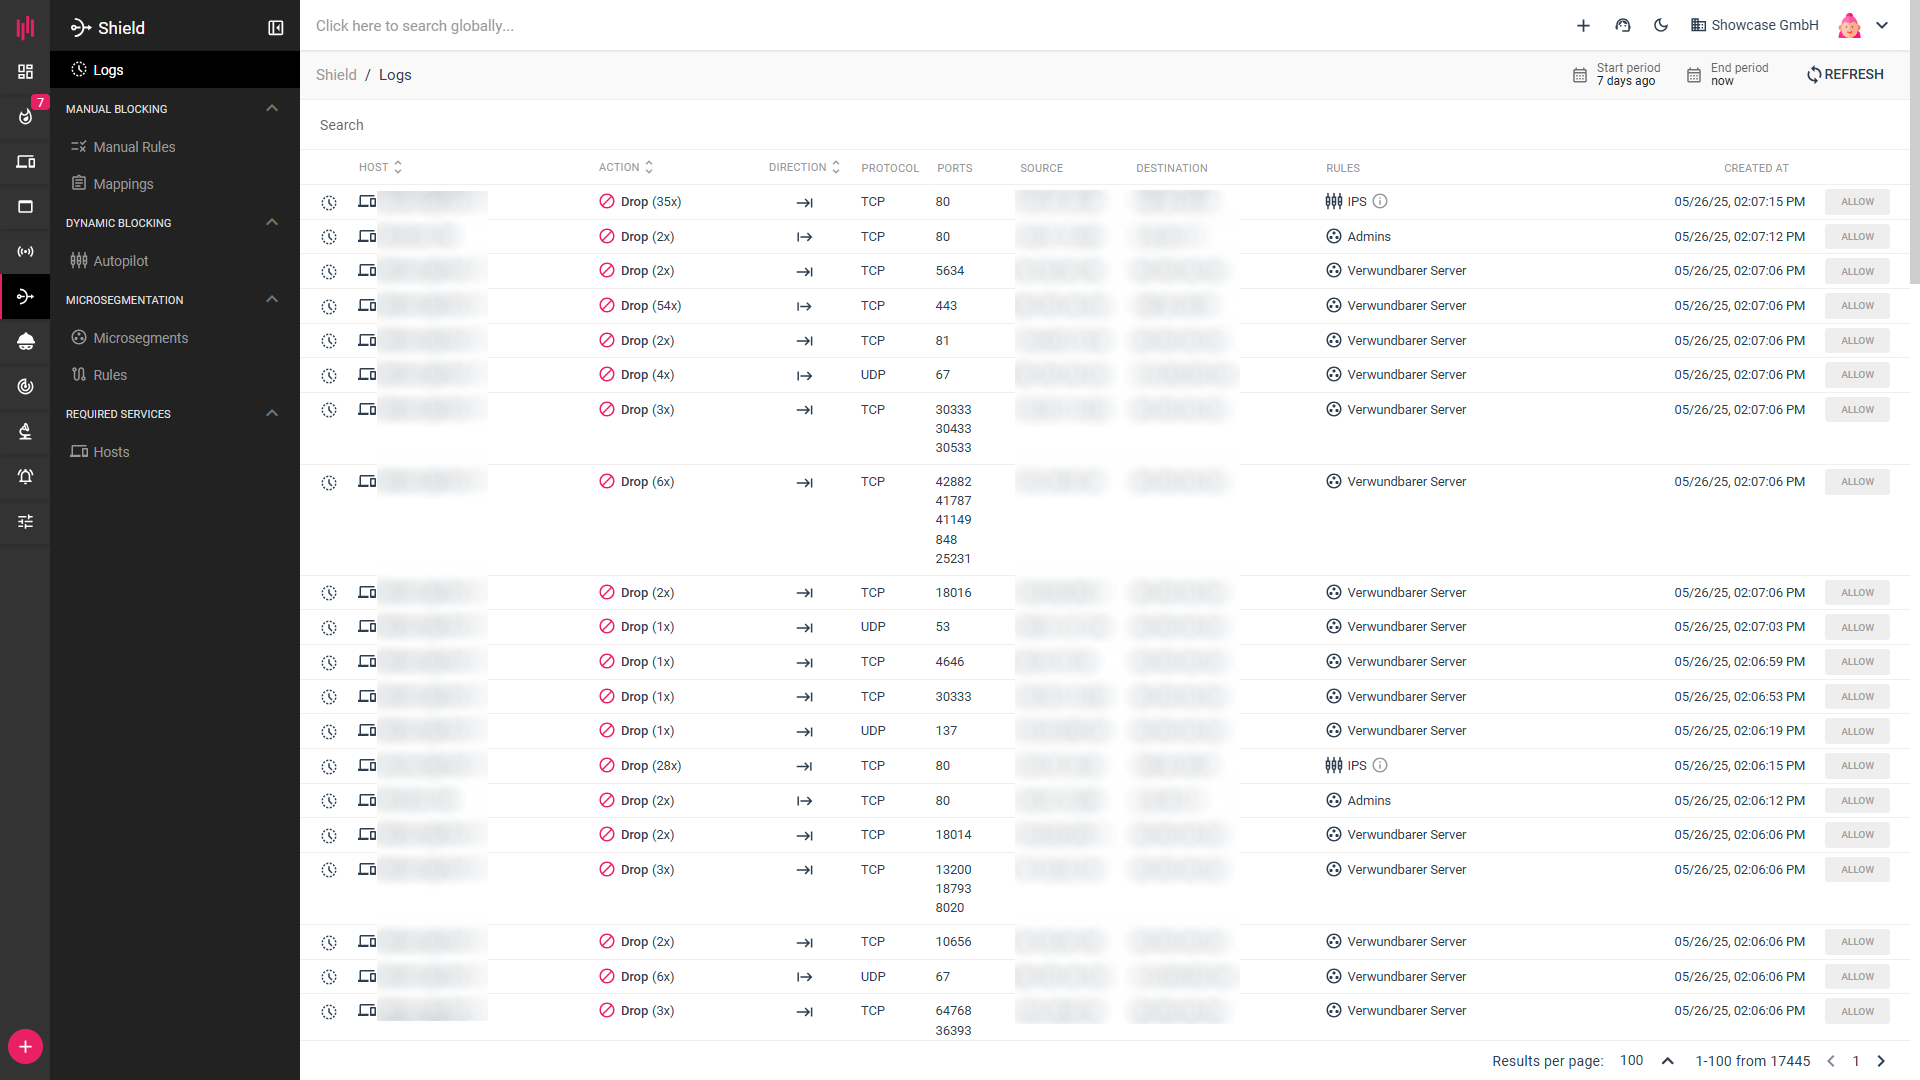1920x1080 pixels.
Task: Open the dashboard grid icon in left rail
Action: (26, 72)
